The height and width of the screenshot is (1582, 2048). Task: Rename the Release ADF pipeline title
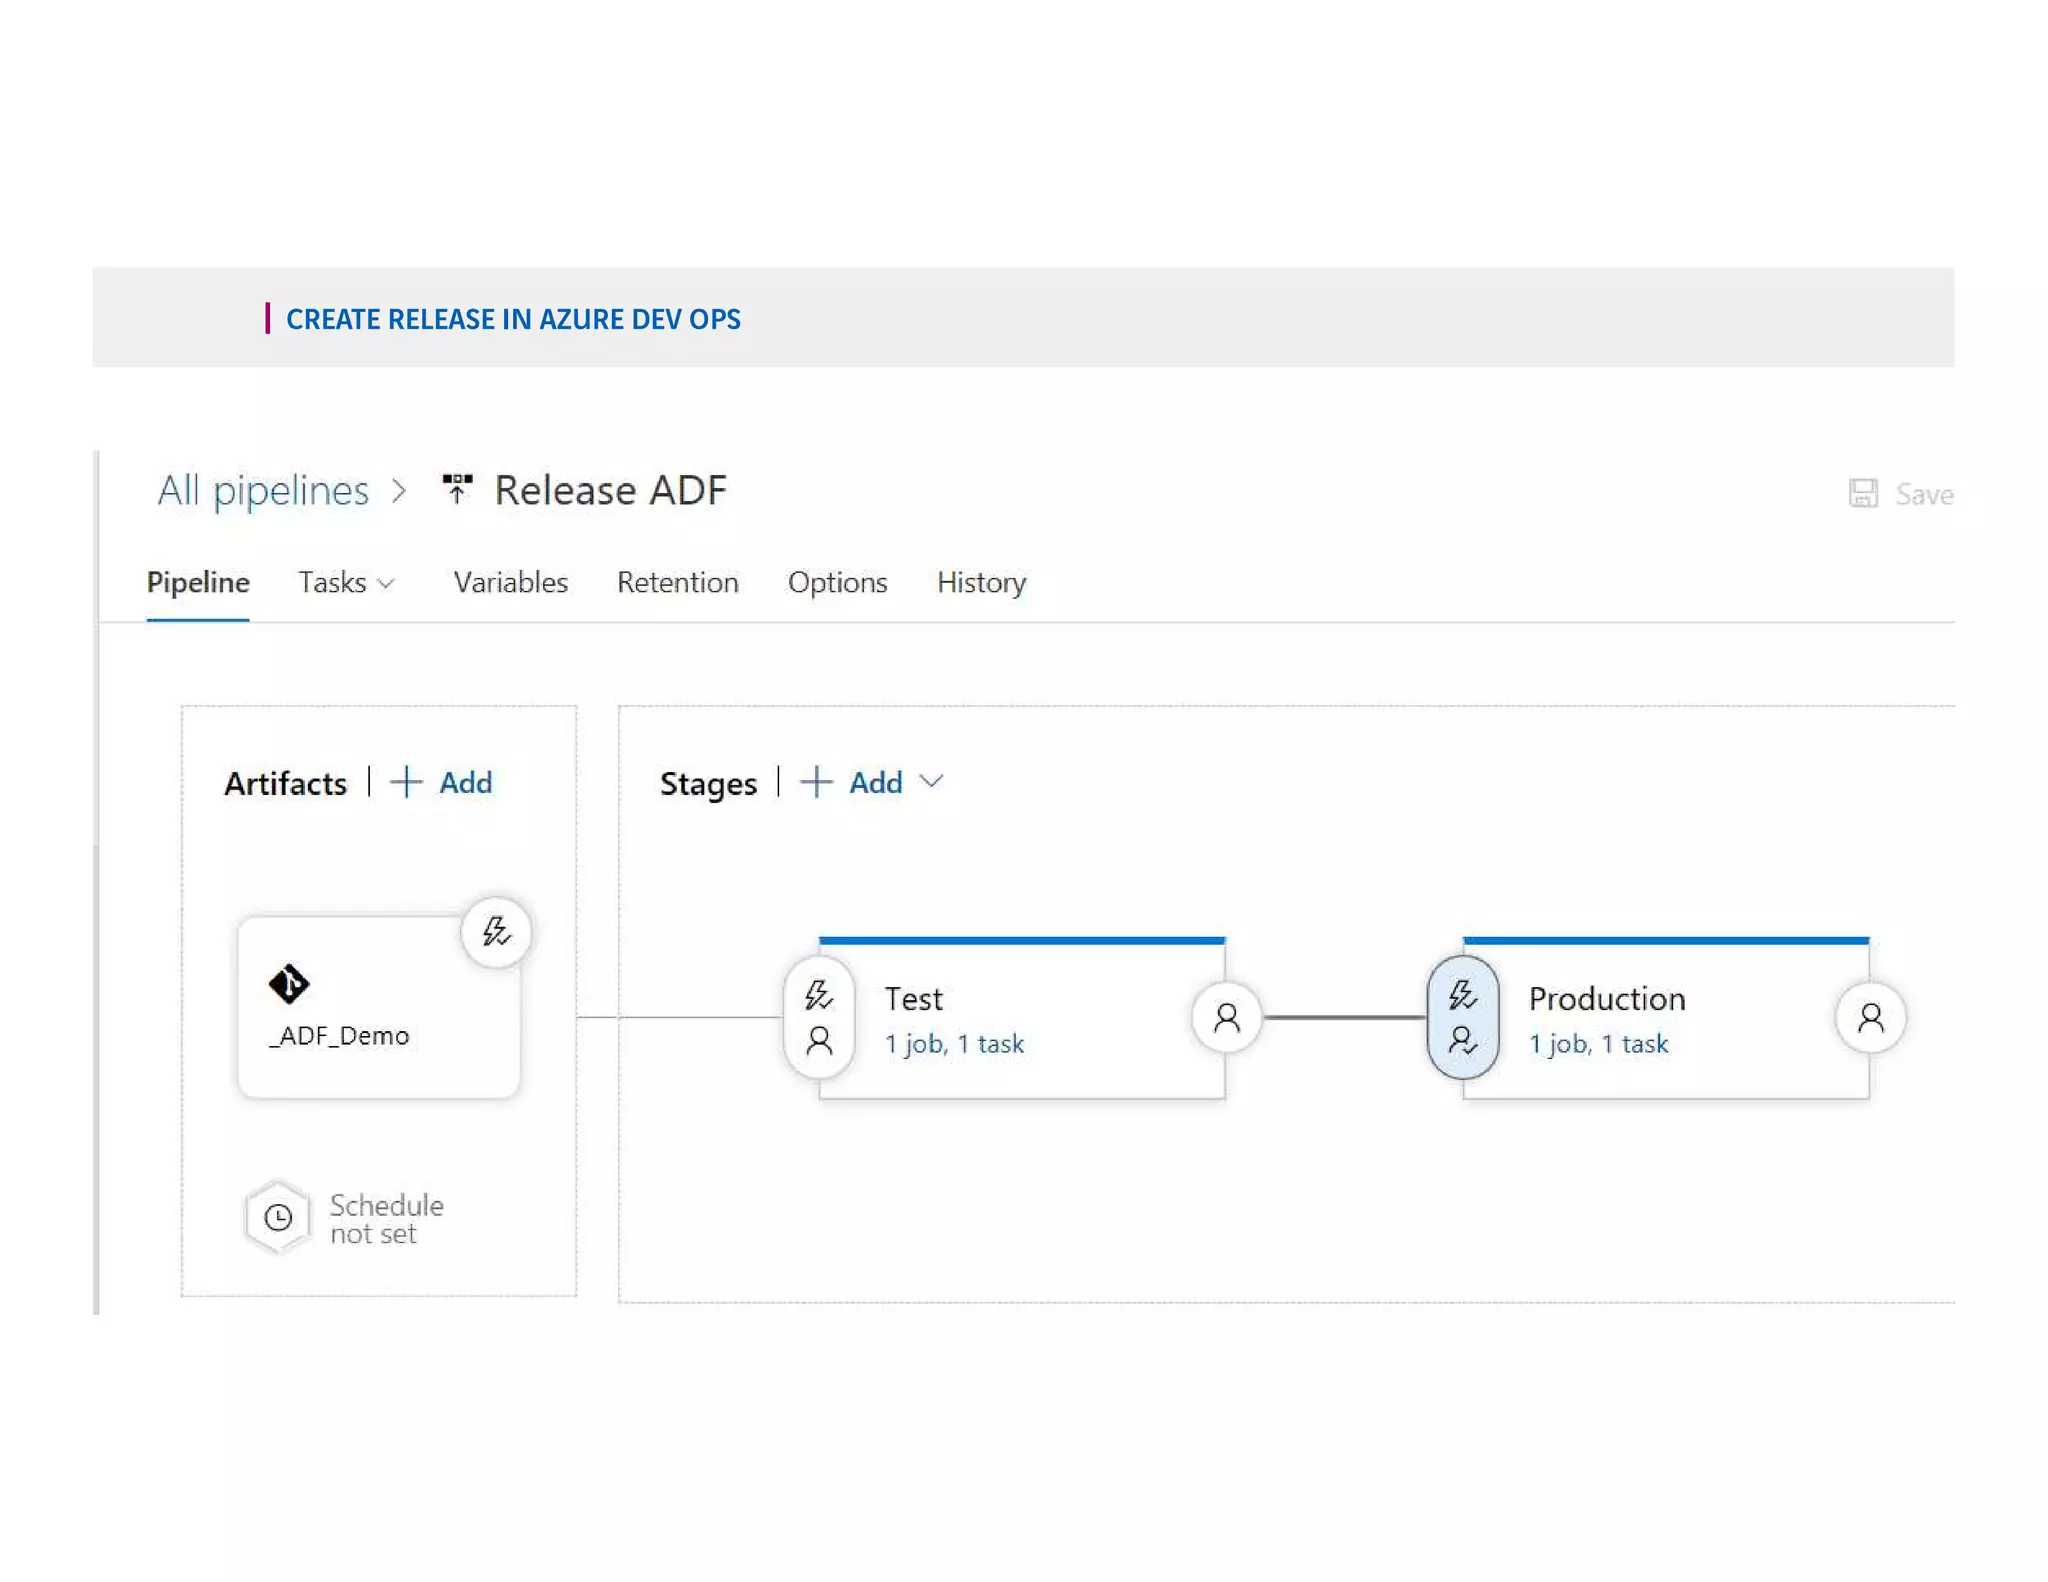tap(610, 491)
